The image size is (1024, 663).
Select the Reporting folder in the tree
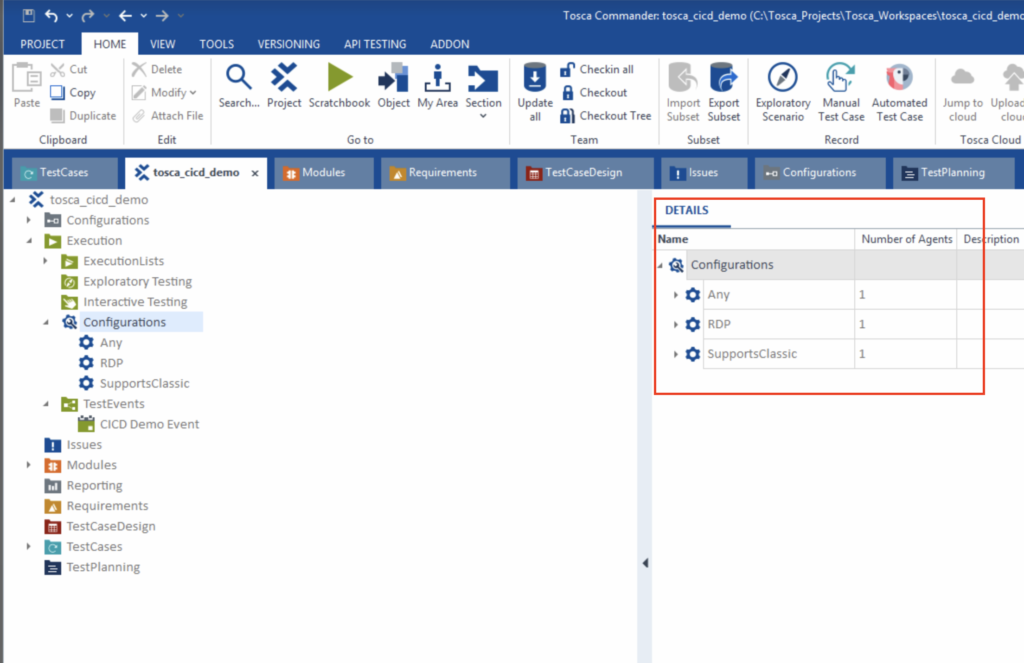click(x=94, y=486)
